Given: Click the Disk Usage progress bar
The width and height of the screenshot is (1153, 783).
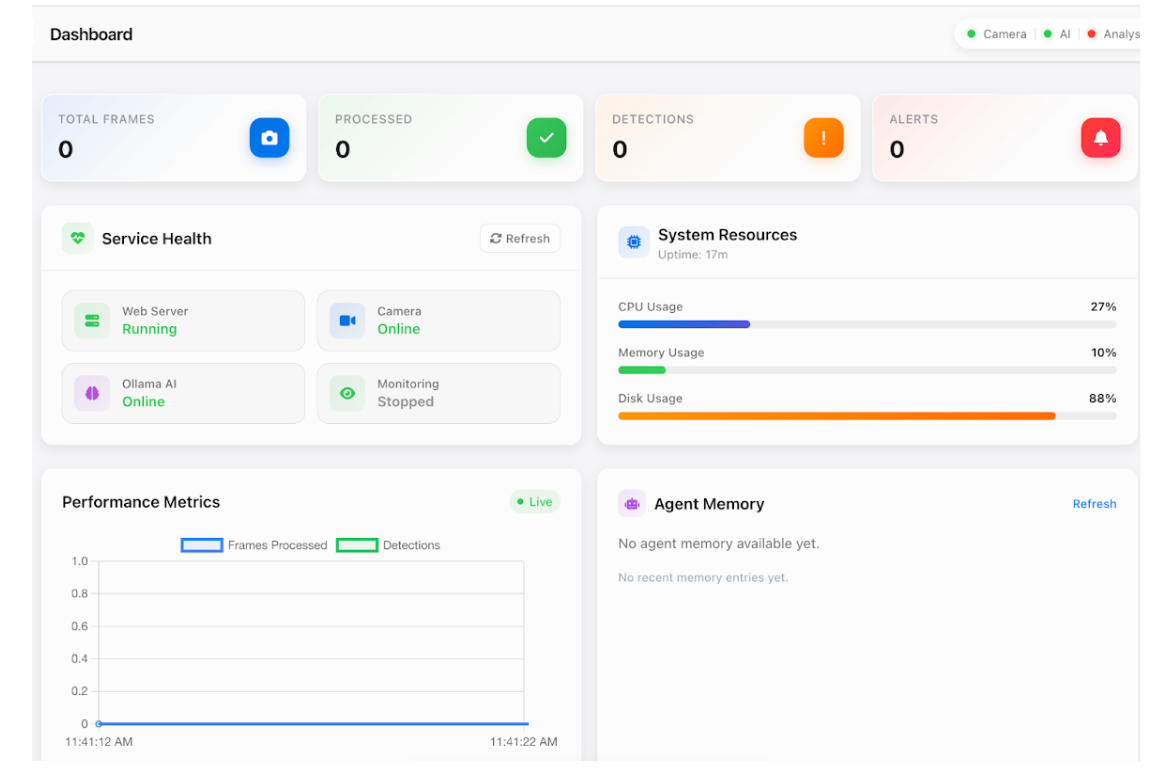Looking at the screenshot, I should tap(866, 416).
